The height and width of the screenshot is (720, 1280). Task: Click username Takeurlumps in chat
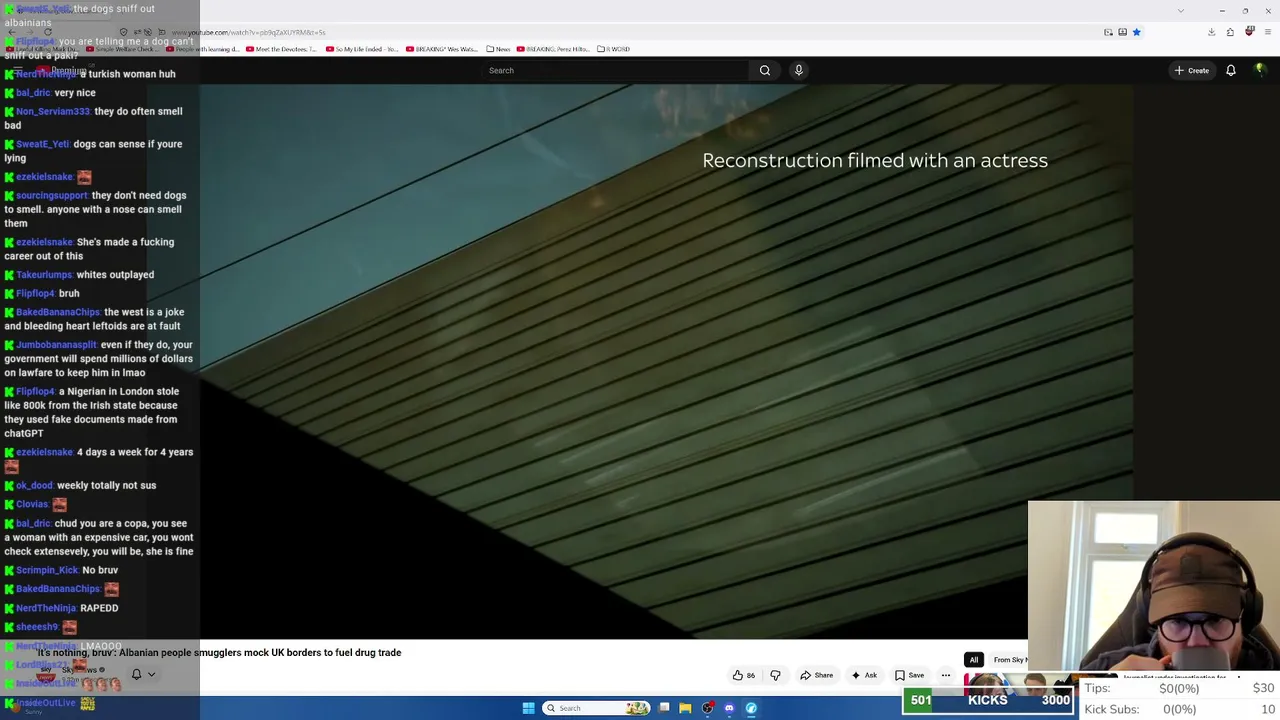click(44, 275)
